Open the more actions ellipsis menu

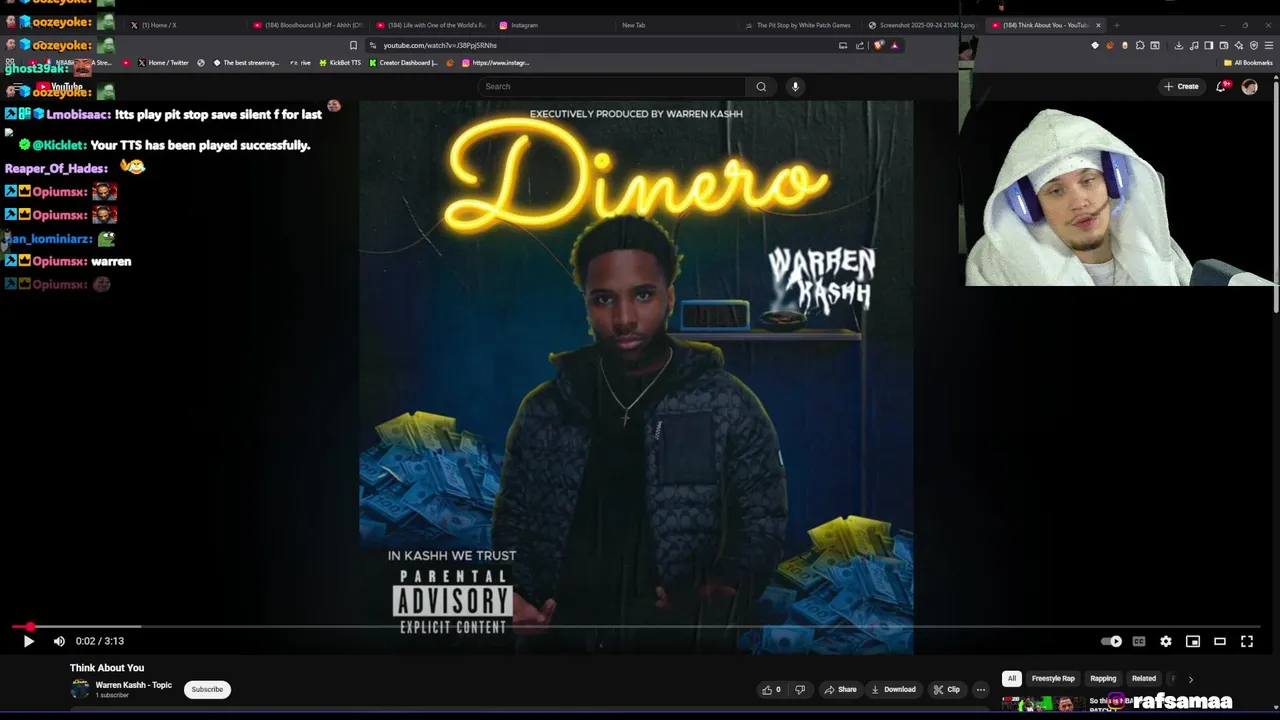coord(981,689)
